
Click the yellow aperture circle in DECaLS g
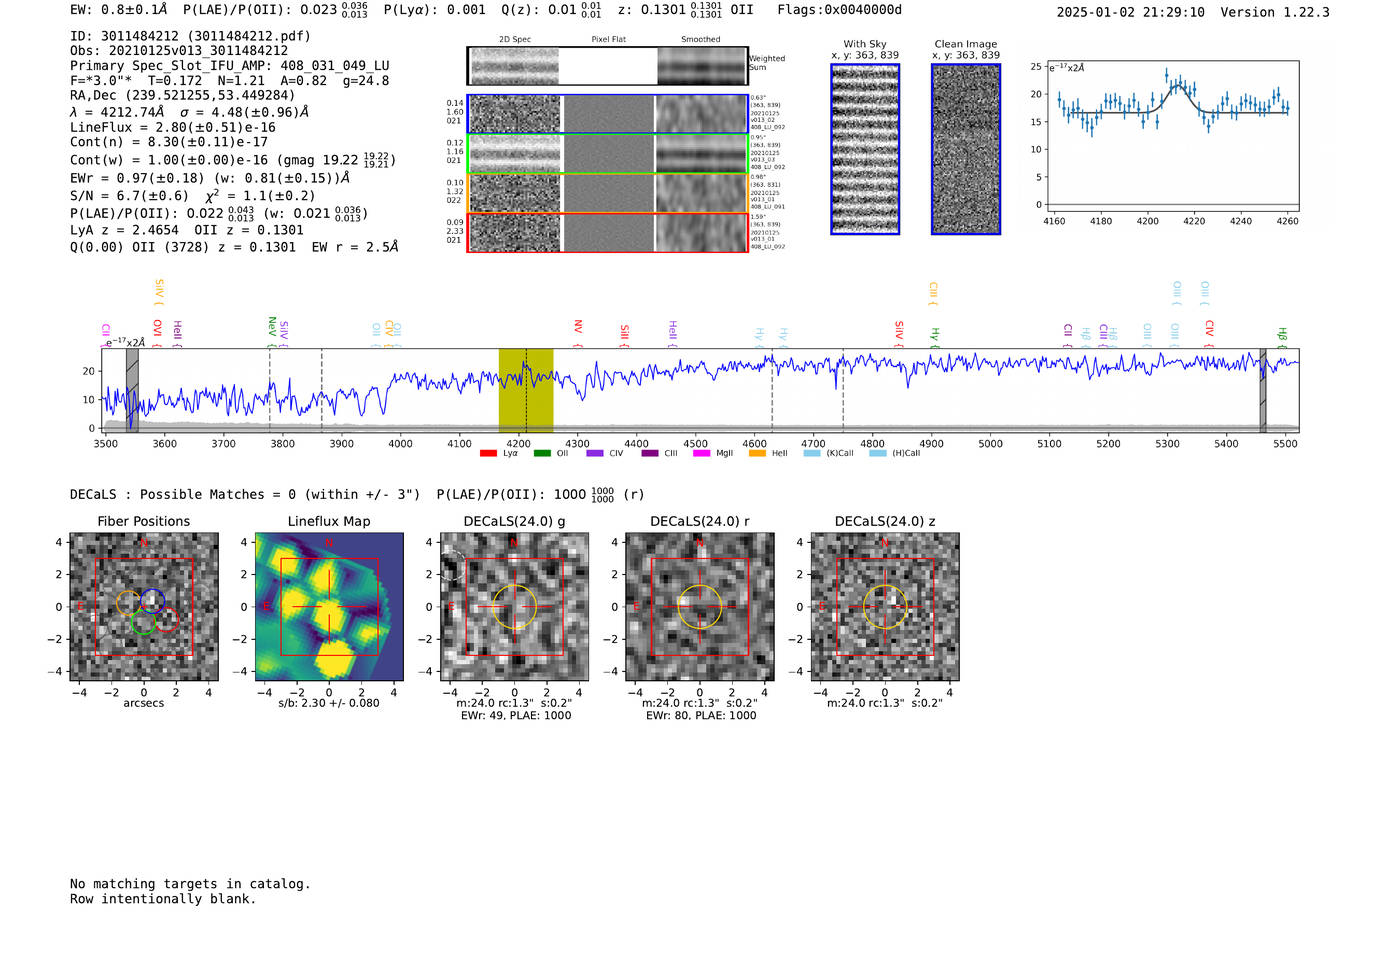(515, 606)
